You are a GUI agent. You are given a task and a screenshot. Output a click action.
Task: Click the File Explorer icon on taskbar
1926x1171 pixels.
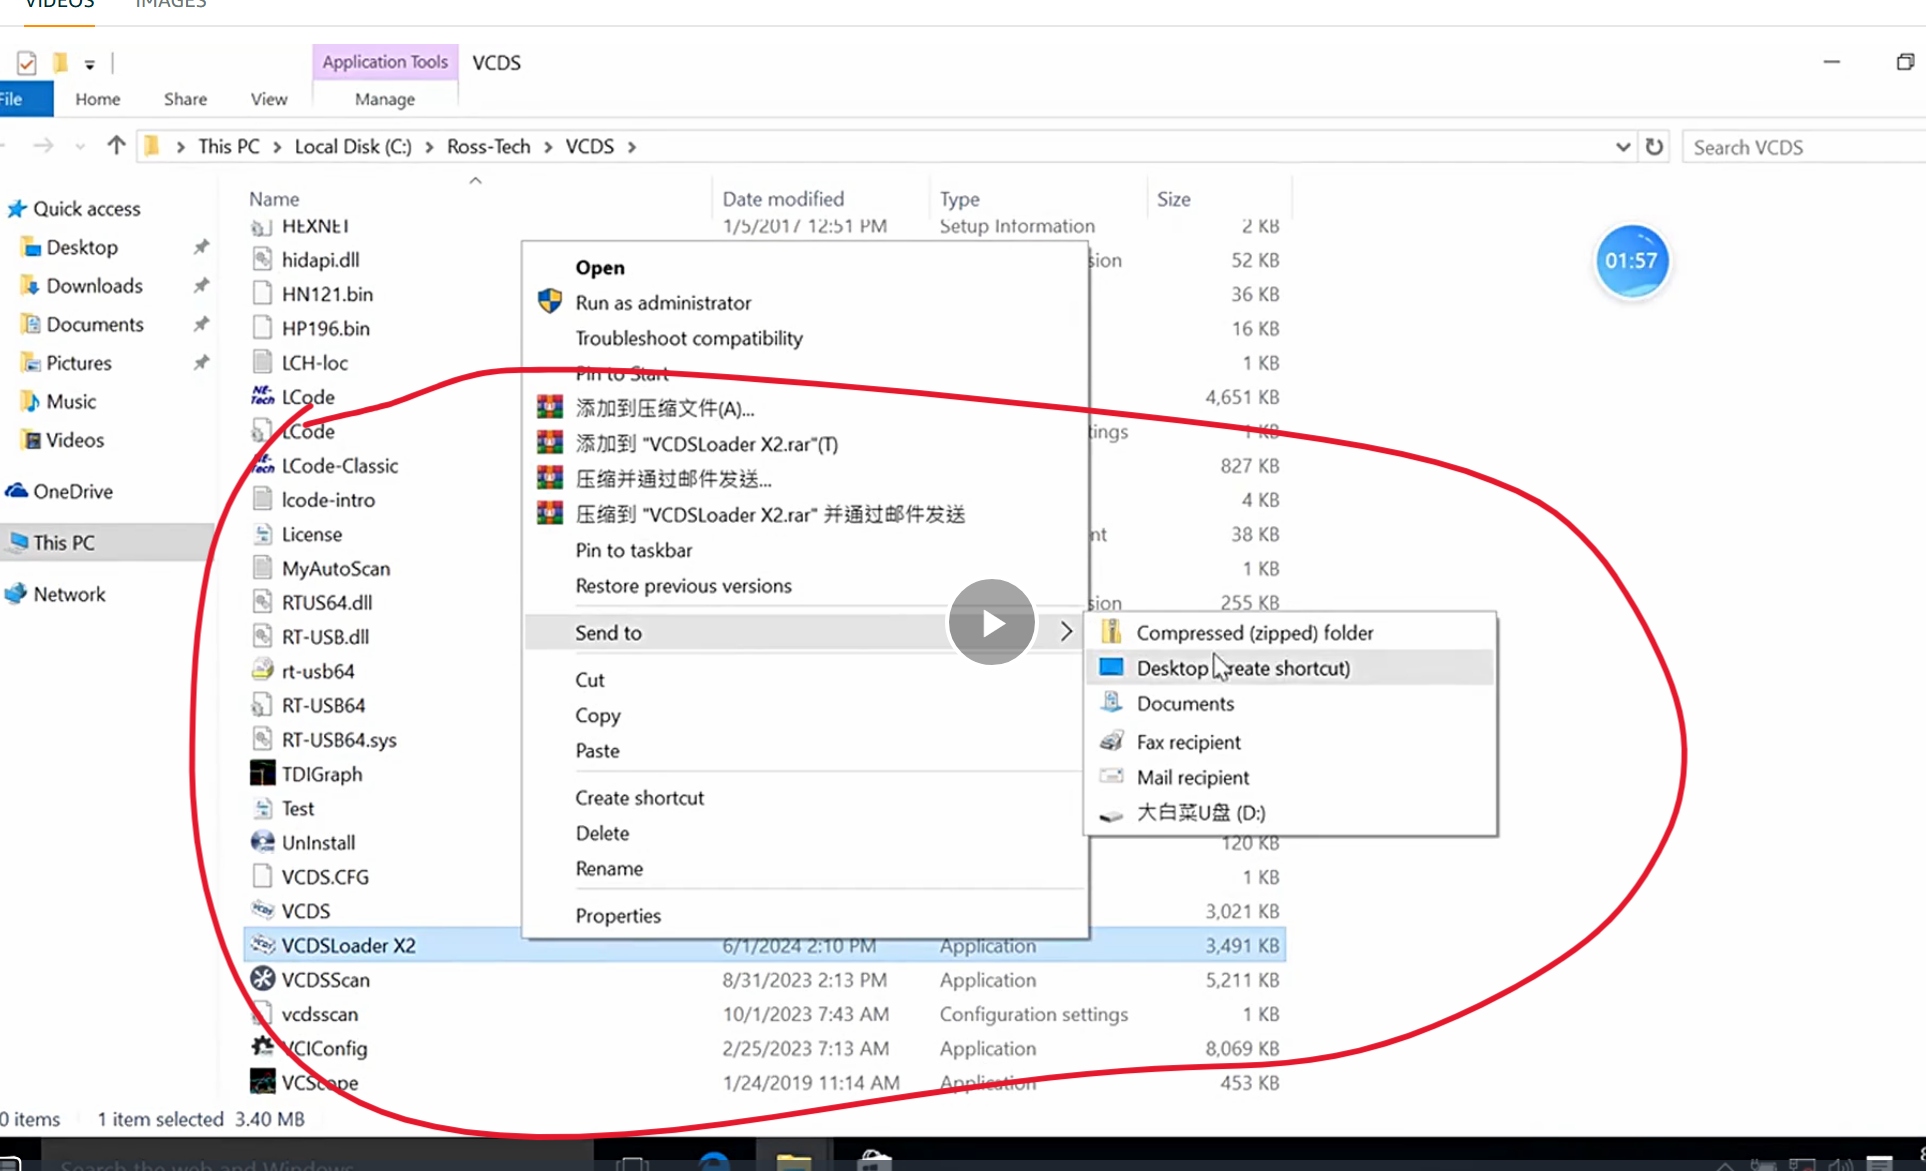point(793,1160)
